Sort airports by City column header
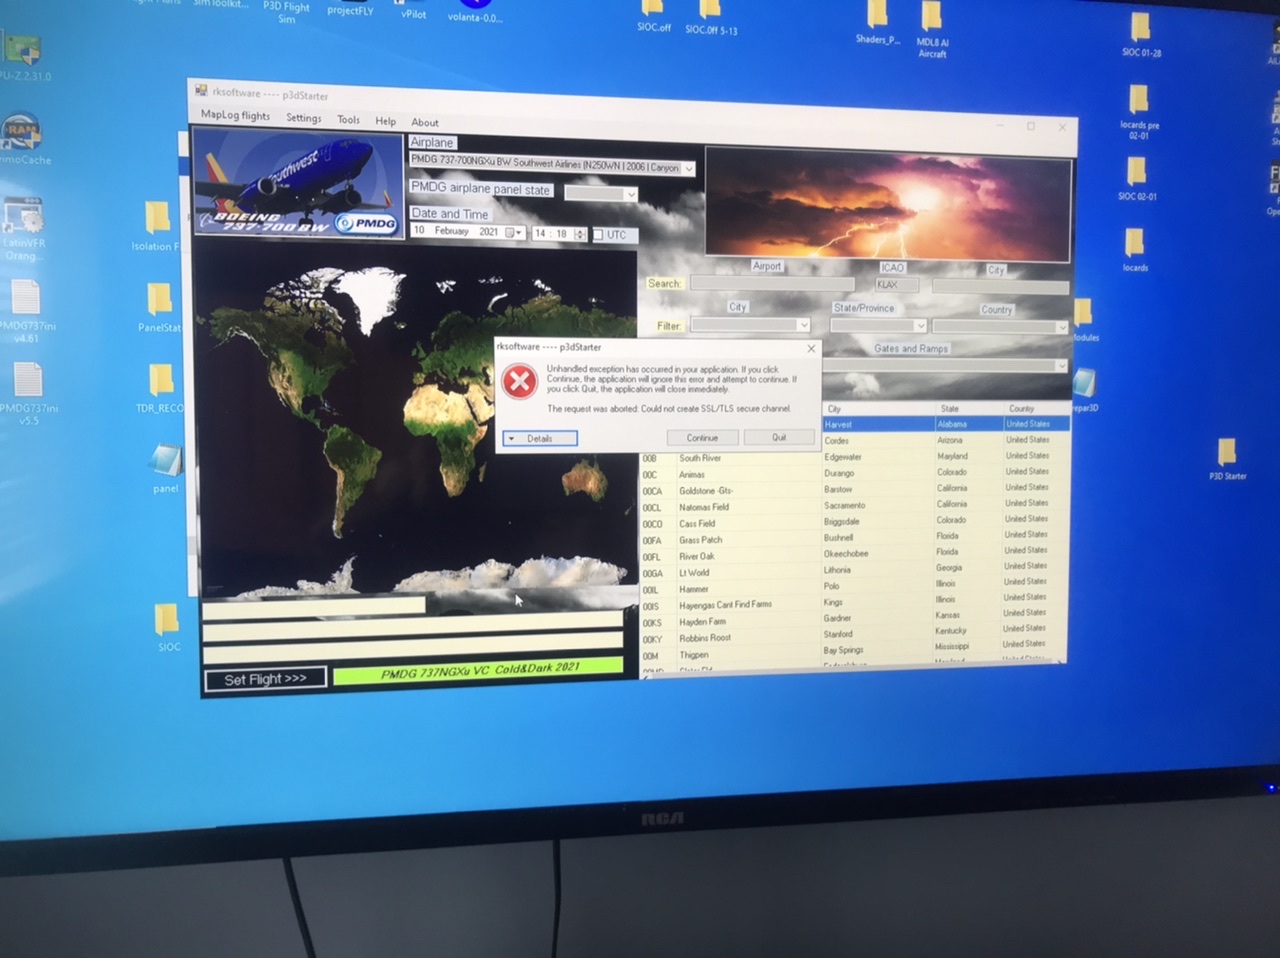1280x958 pixels. click(877, 409)
